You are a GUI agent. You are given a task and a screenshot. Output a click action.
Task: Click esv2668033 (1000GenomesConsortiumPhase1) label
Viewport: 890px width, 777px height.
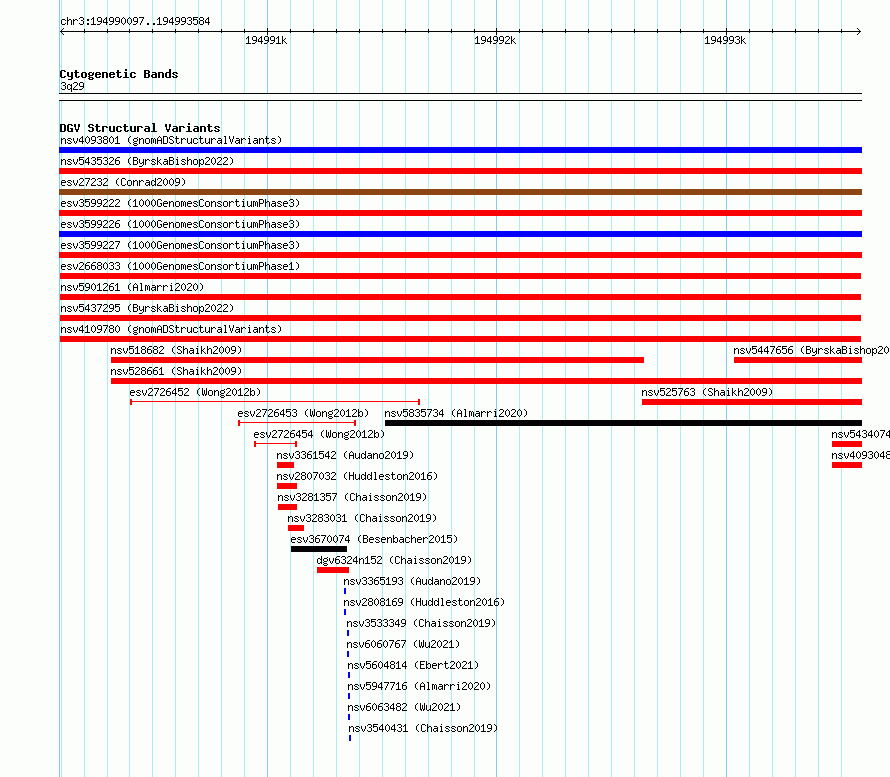coord(180,266)
